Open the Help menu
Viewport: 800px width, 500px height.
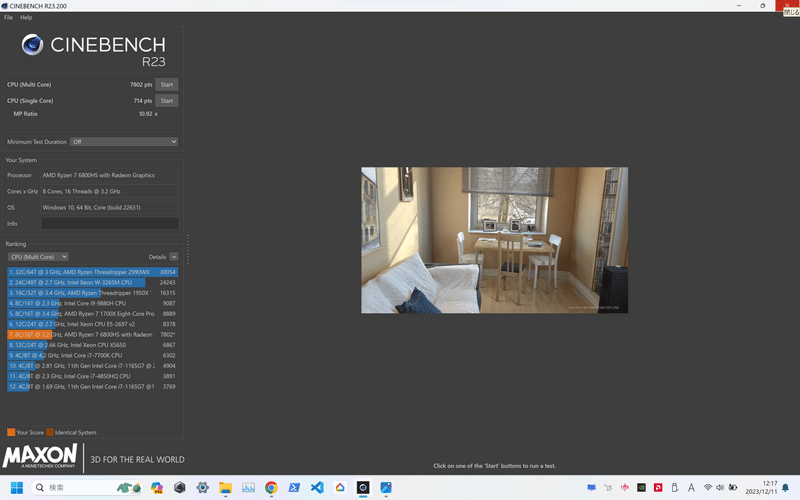[x=26, y=17]
